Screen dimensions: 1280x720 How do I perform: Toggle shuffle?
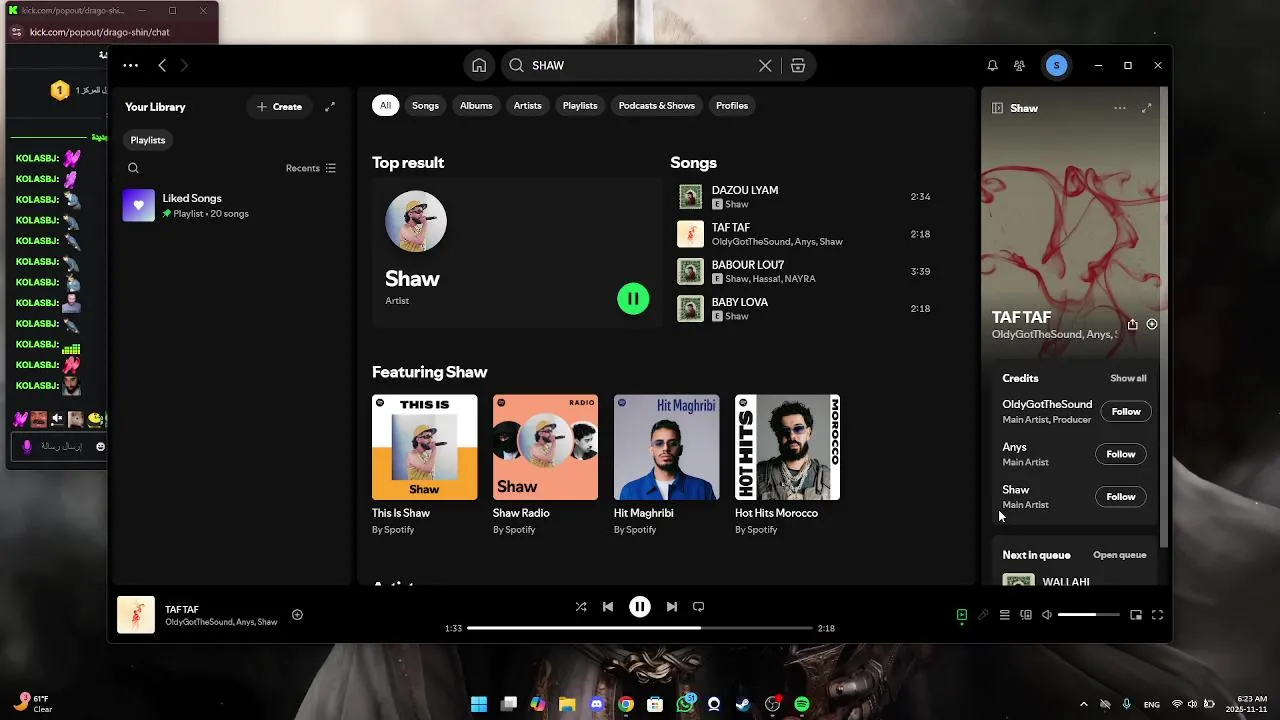(x=581, y=606)
